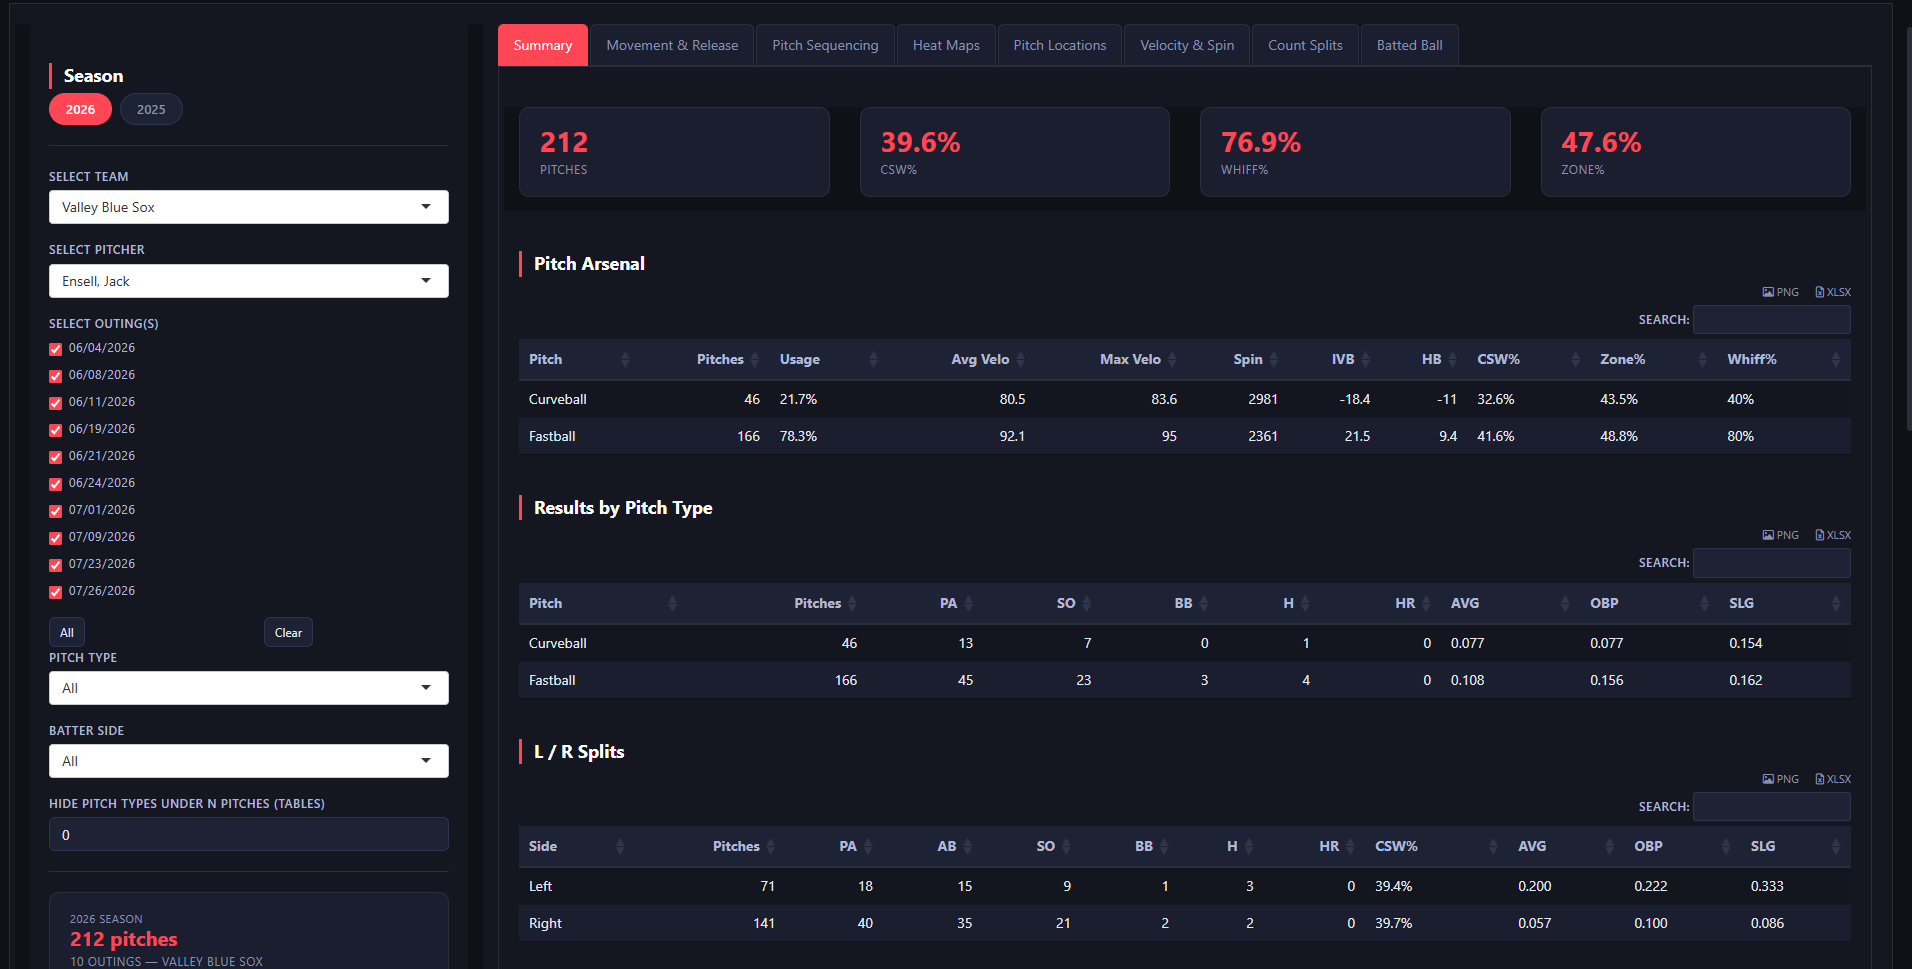Focus the hide pitch types number field
The image size is (1912, 969).
tap(249, 835)
